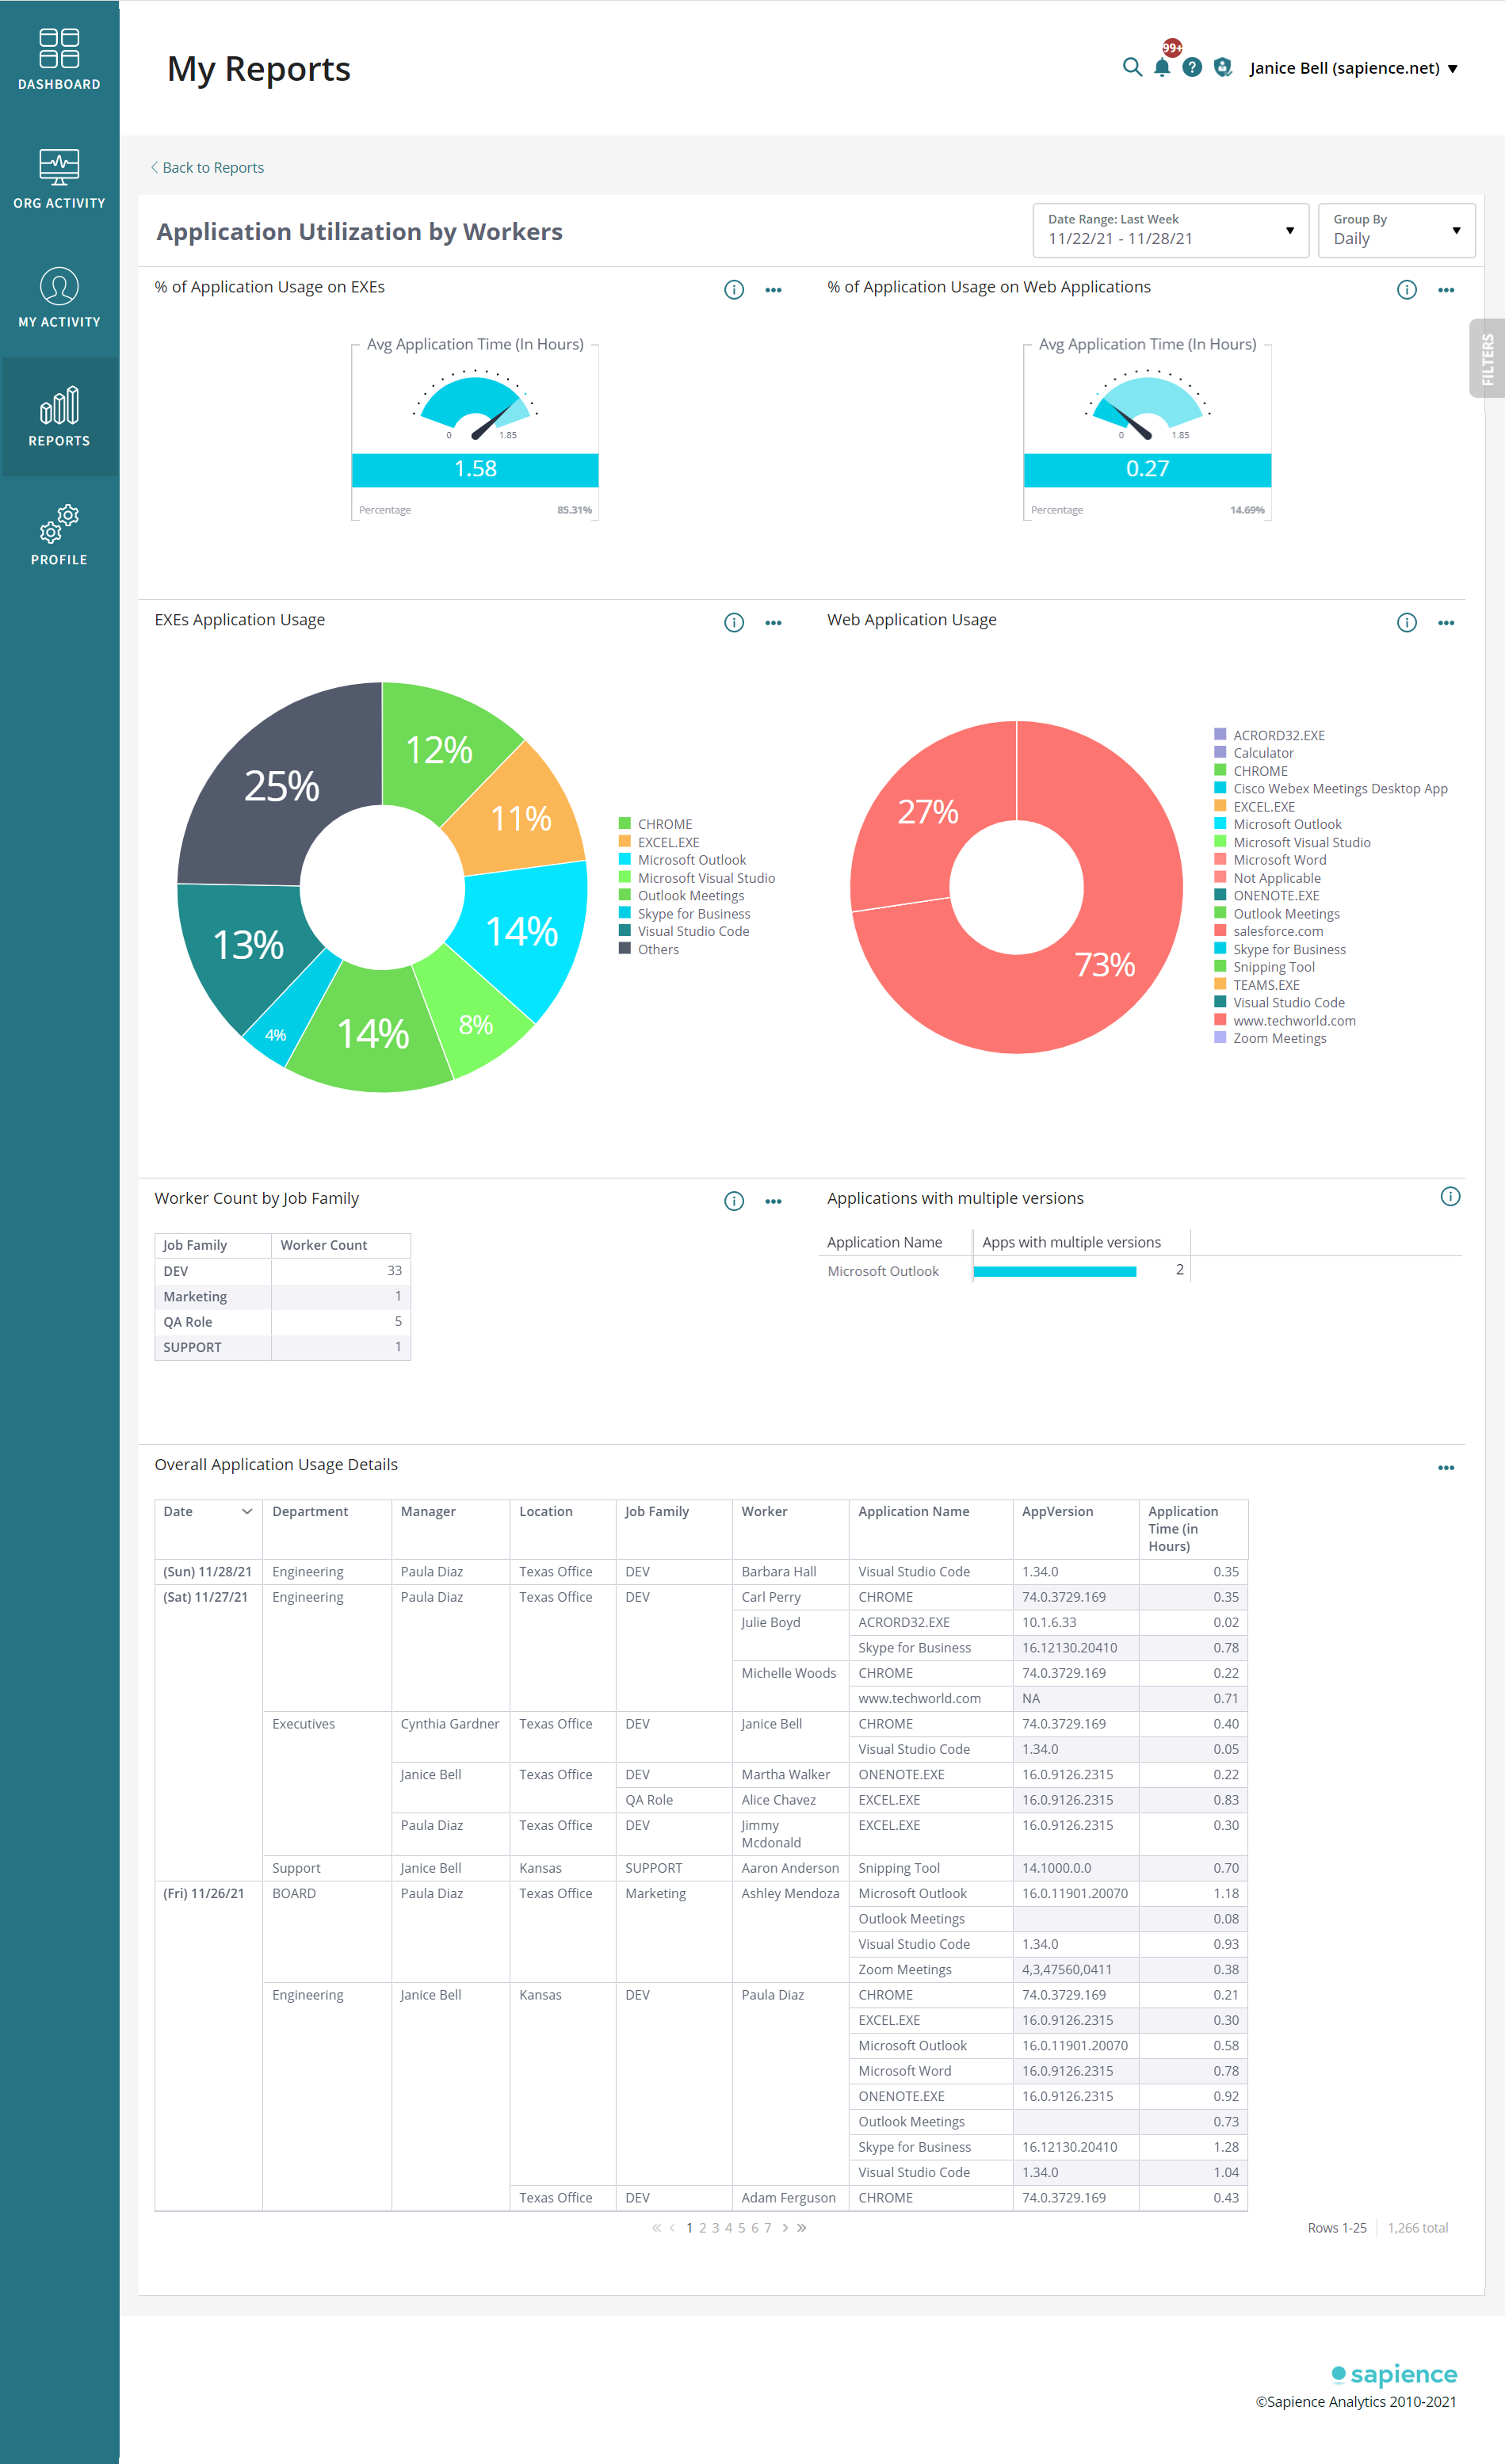Toggle salesforce.com in Web Usage legend
This screenshot has height=2464, width=1505.
click(1269, 931)
